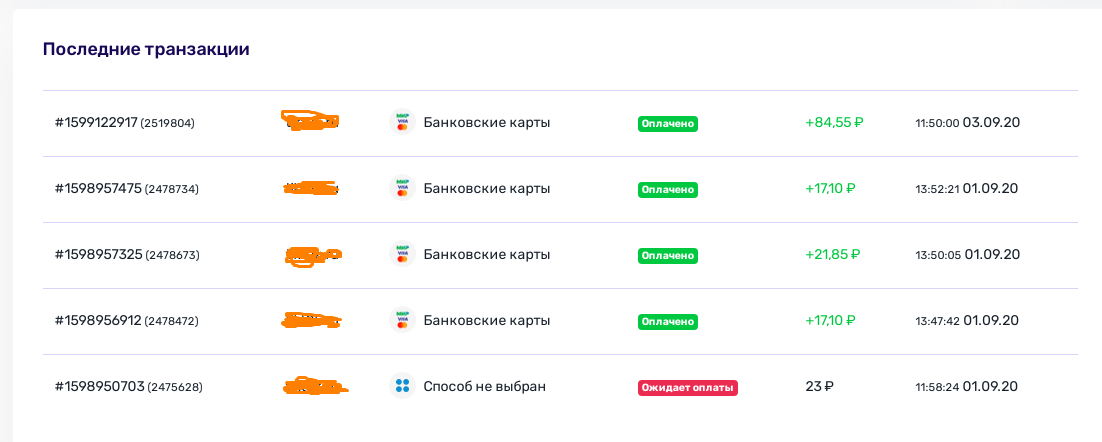Click 'Оплачено' badge for the +21,85 ₽ payment
Image resolution: width=1102 pixels, height=442 pixels.
(x=667, y=256)
